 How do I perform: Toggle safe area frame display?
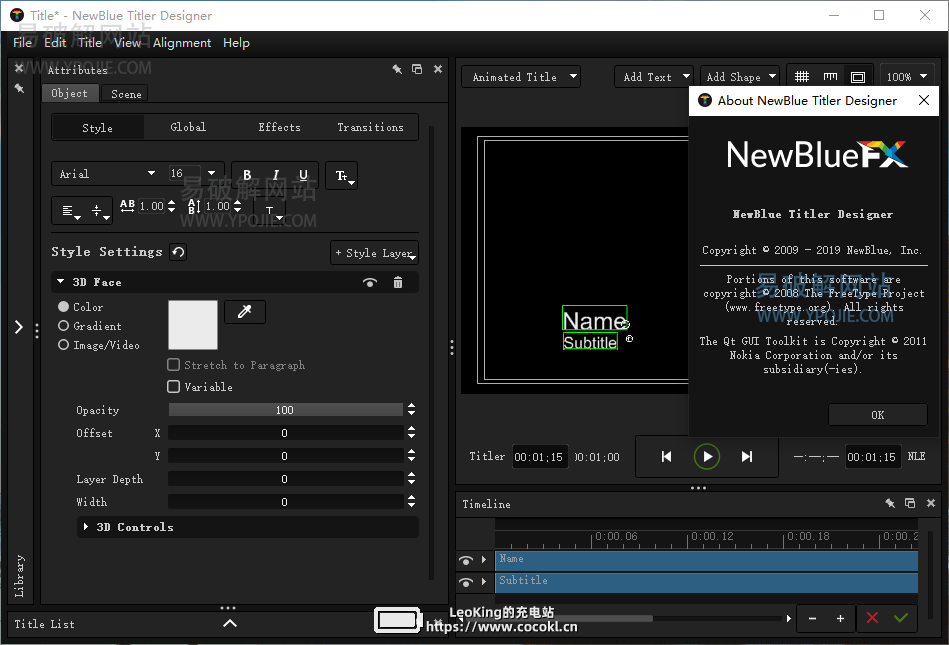[x=858, y=77]
